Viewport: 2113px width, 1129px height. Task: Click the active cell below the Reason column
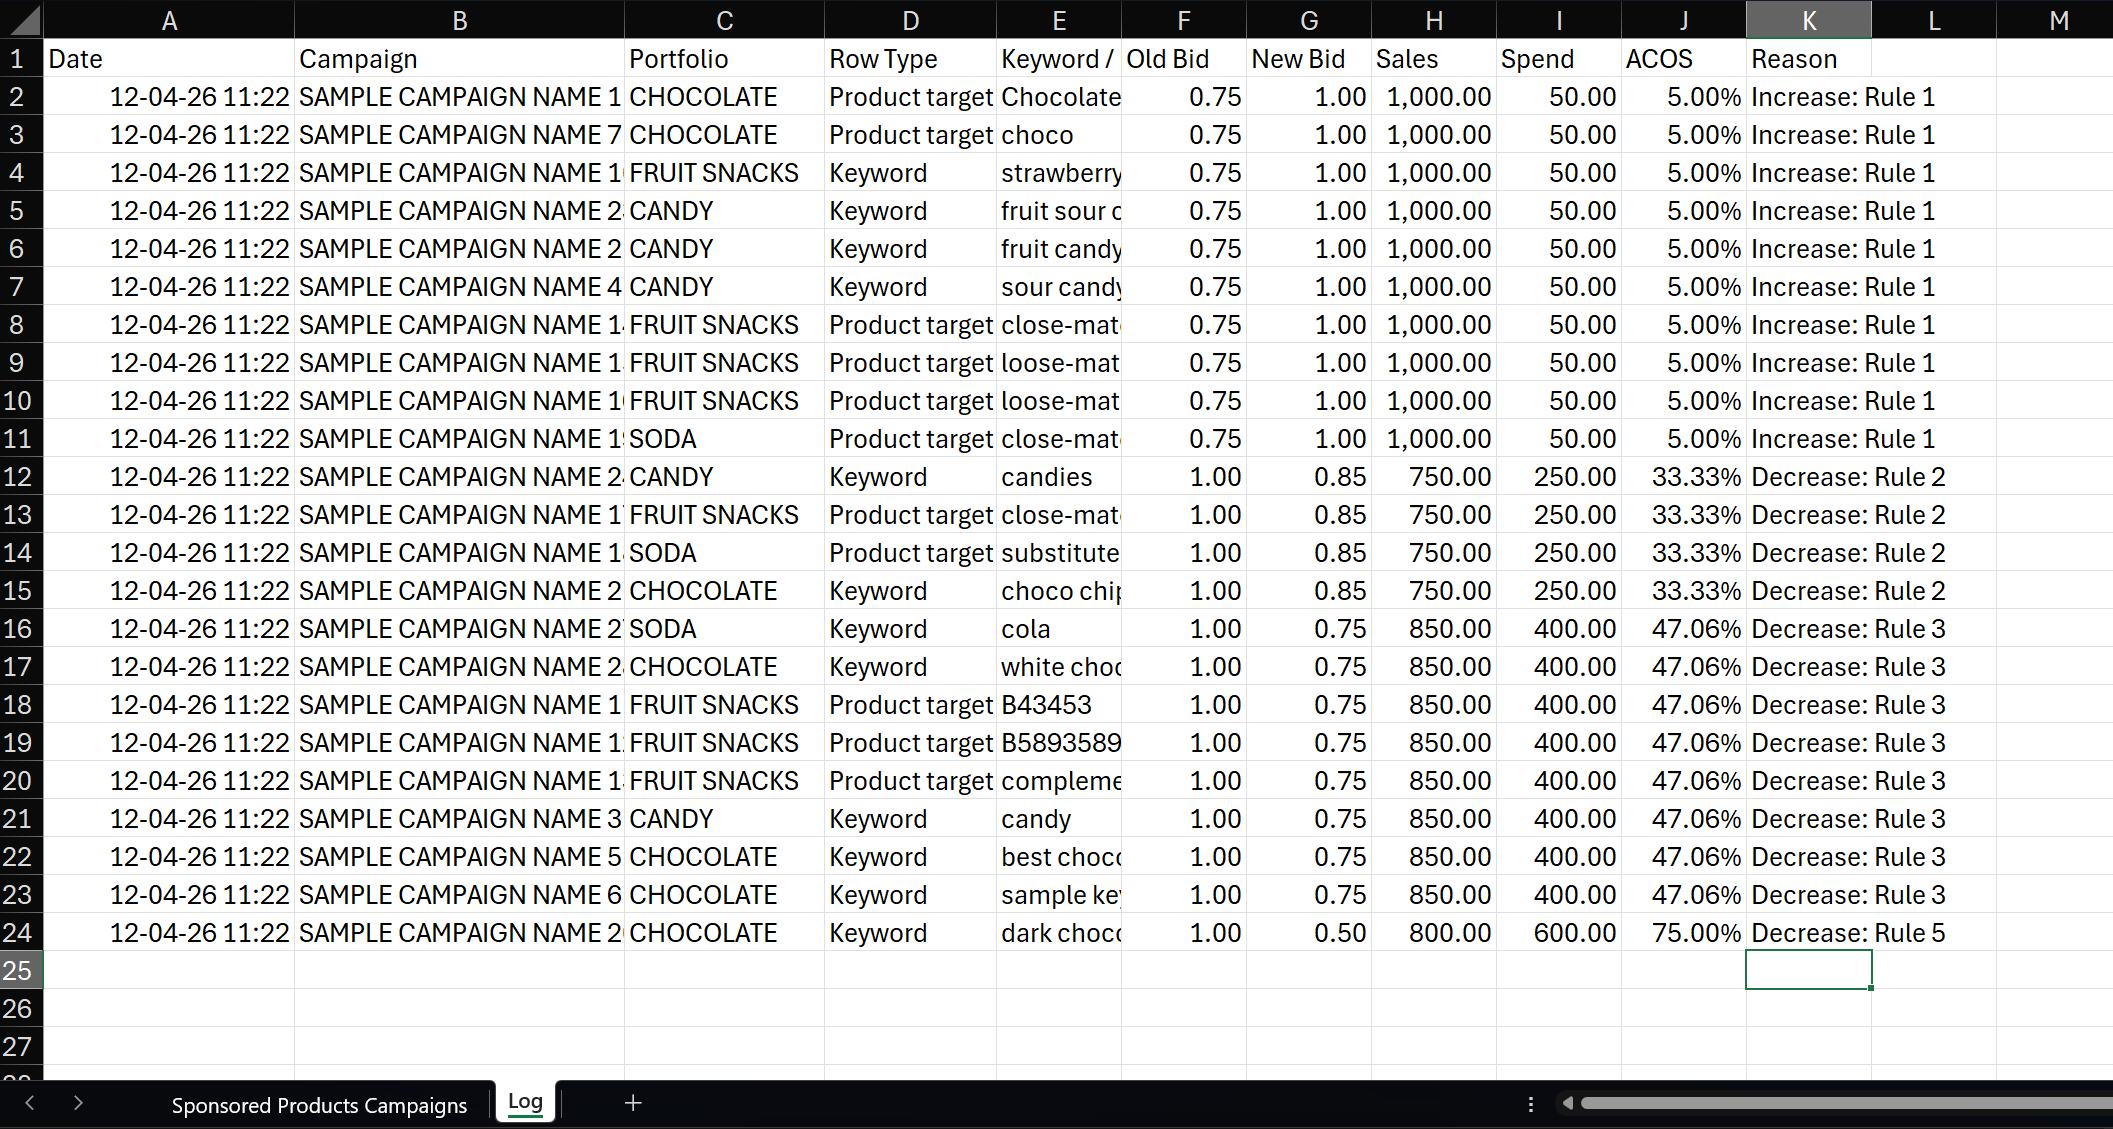(1808, 969)
